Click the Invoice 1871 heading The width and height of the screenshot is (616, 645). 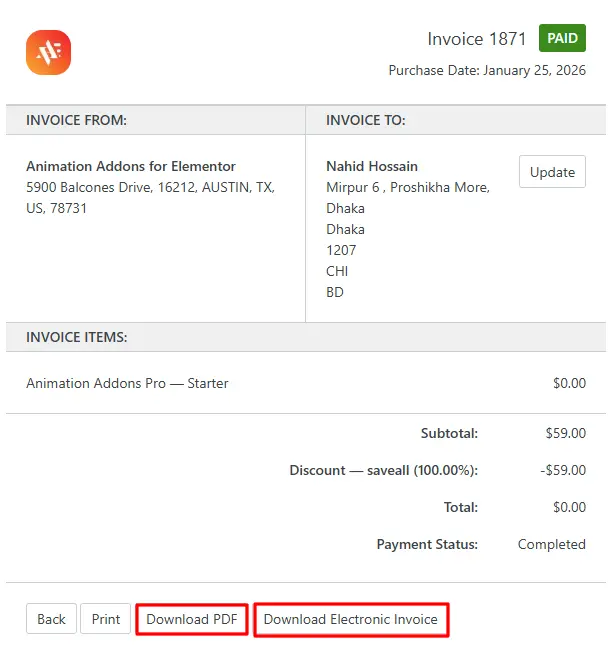(x=476, y=39)
